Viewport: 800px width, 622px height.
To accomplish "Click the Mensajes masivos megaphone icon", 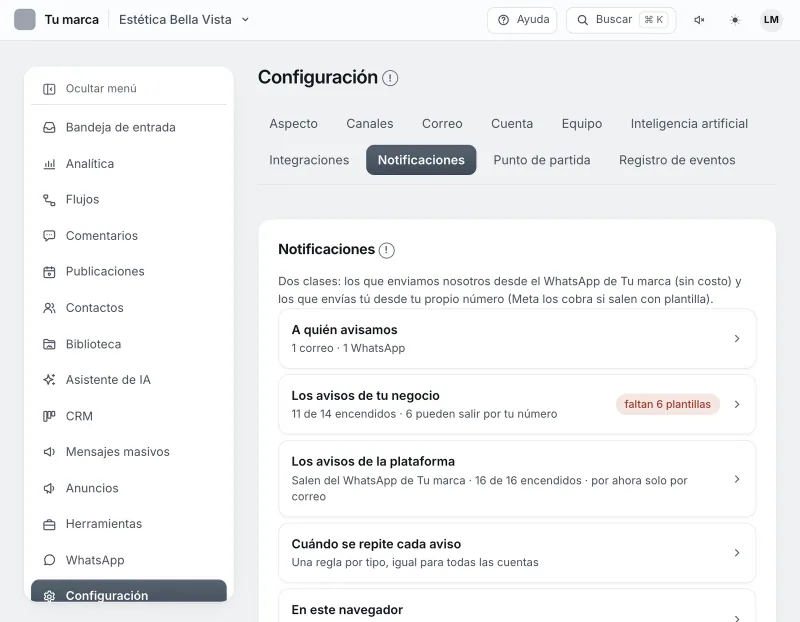I will point(49,452).
